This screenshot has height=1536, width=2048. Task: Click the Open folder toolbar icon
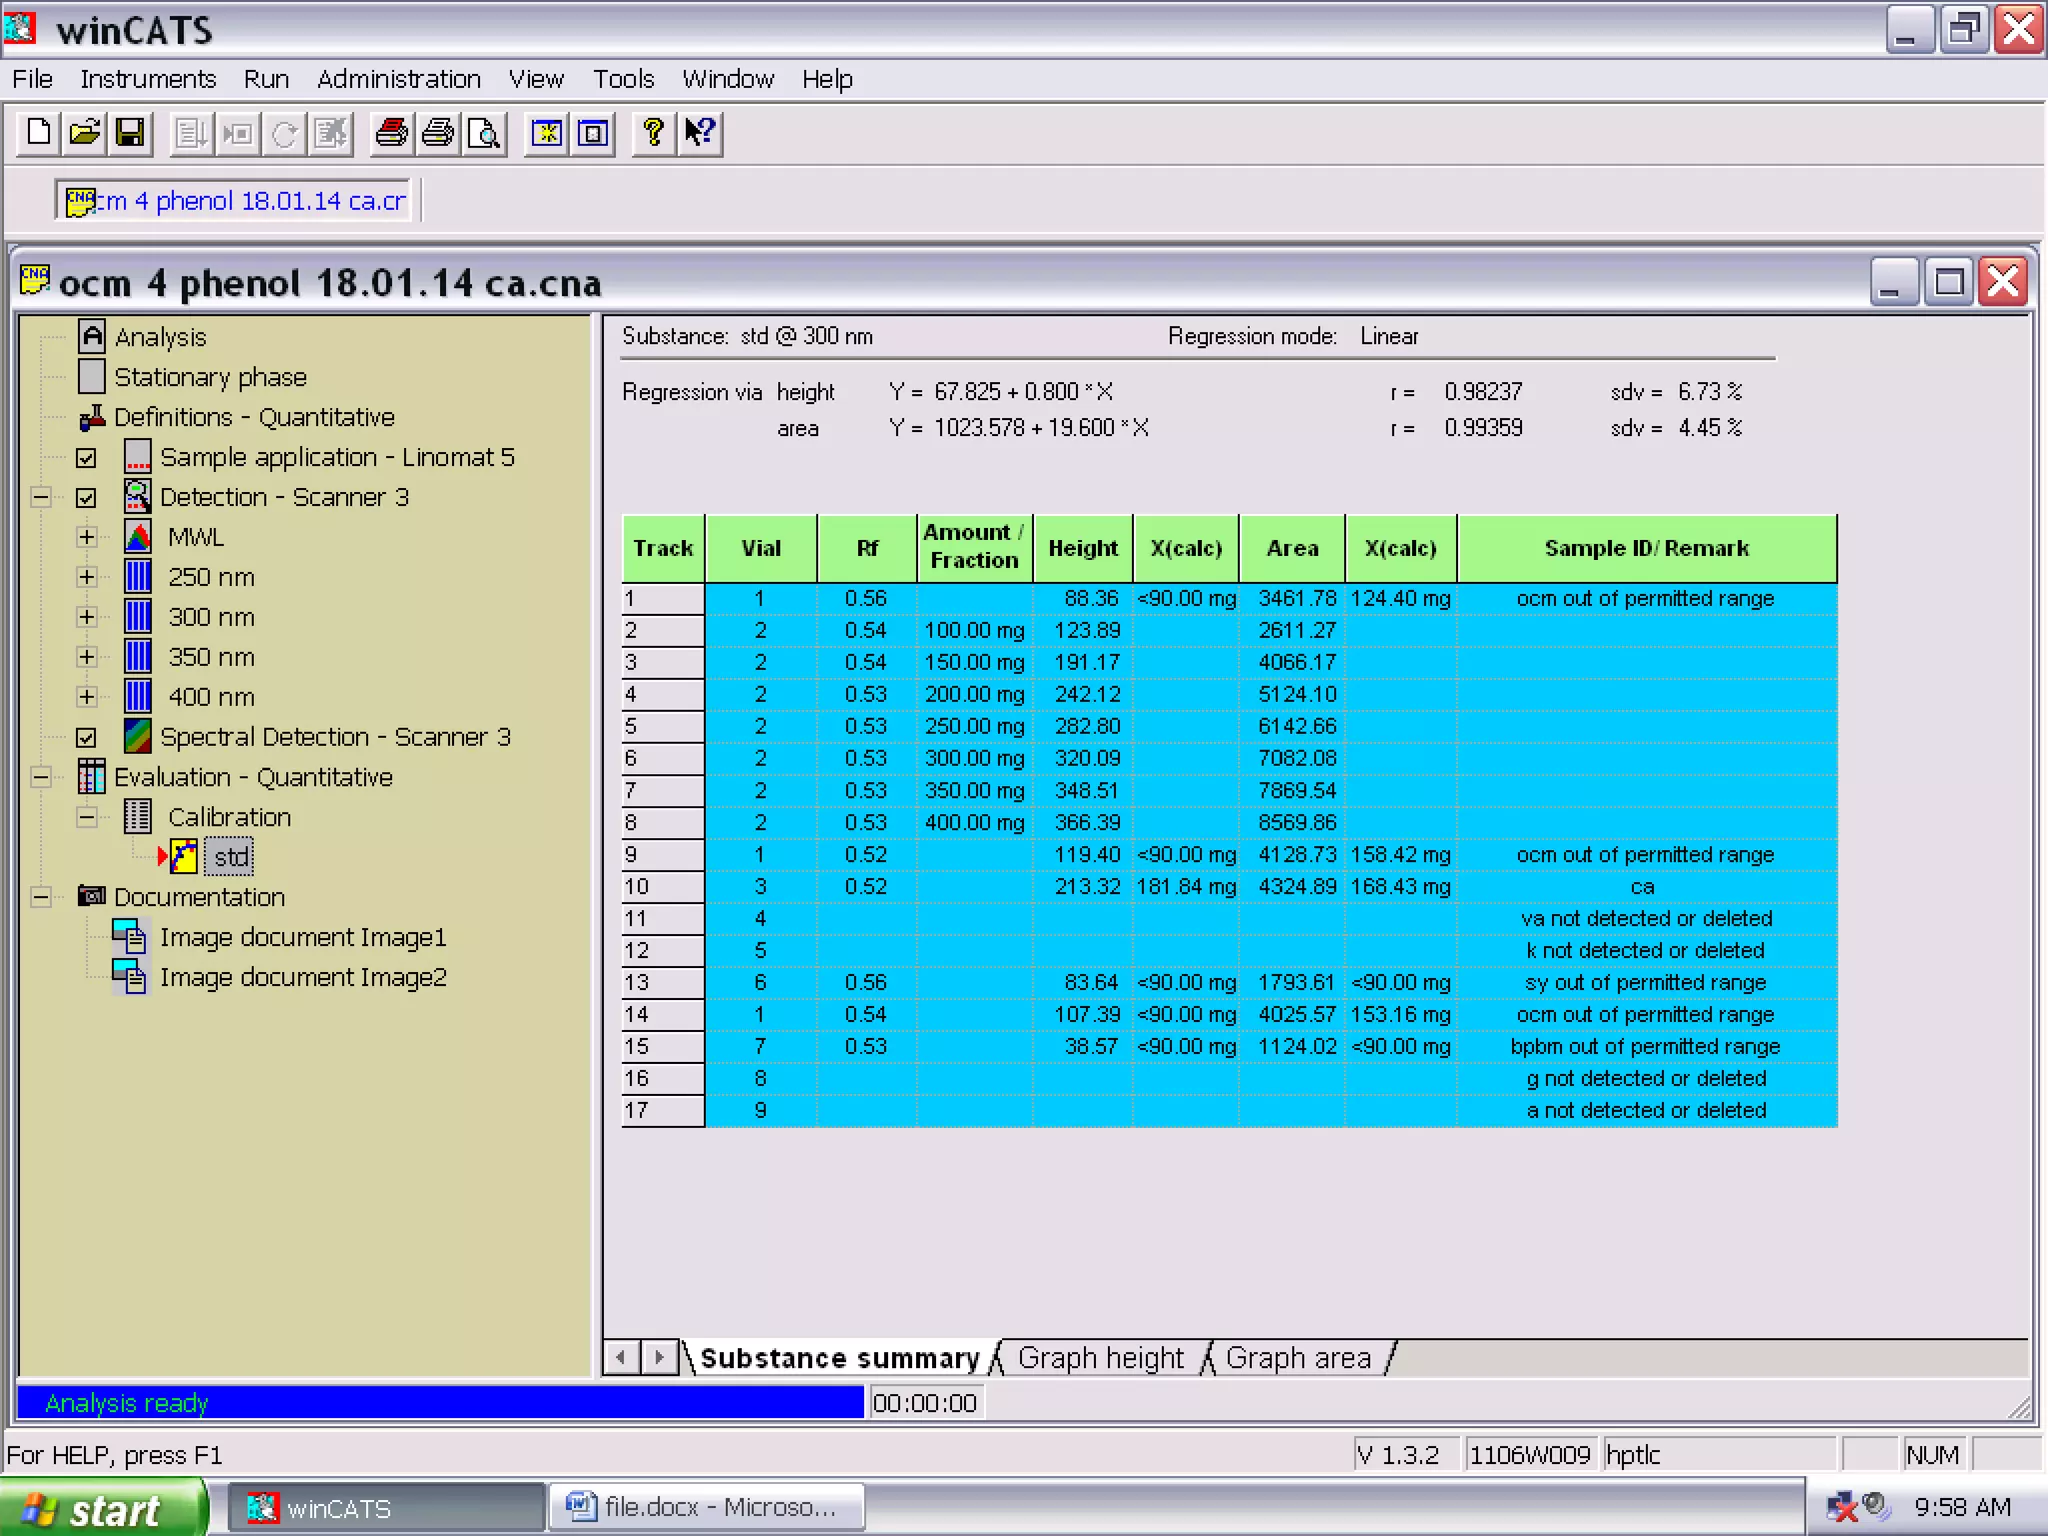(x=85, y=133)
